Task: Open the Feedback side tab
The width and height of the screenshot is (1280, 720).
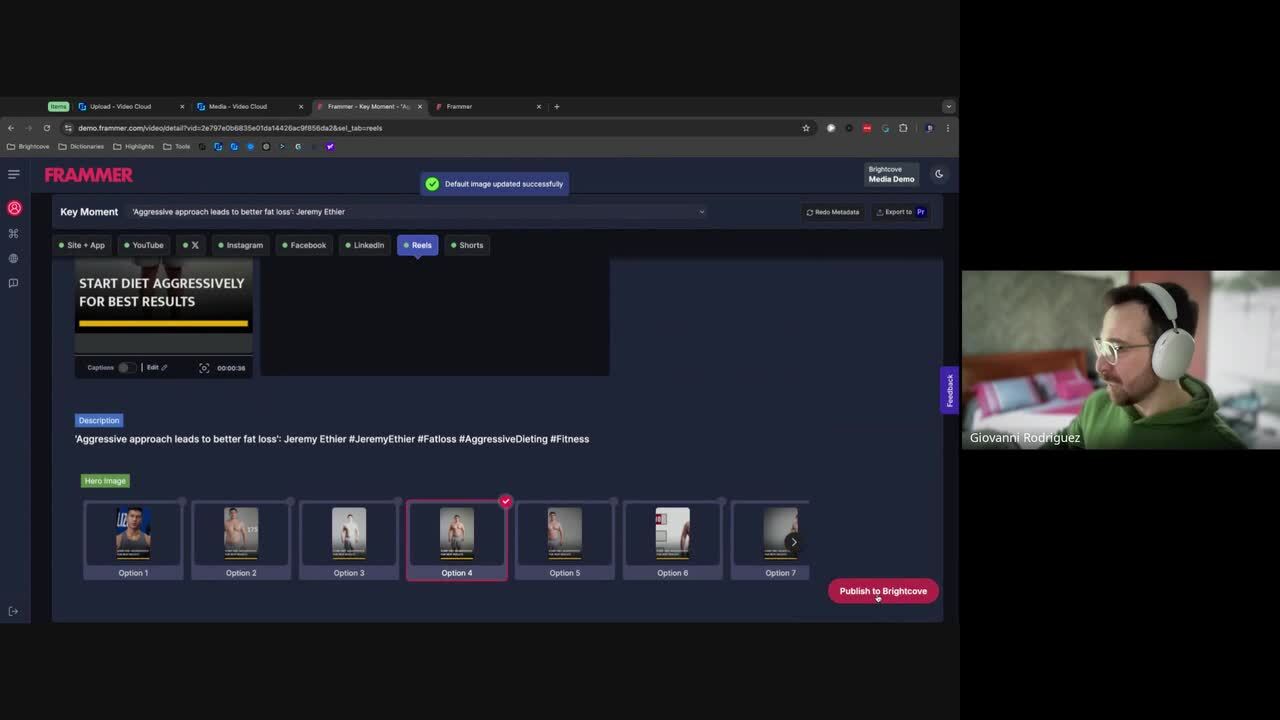Action: pos(949,390)
